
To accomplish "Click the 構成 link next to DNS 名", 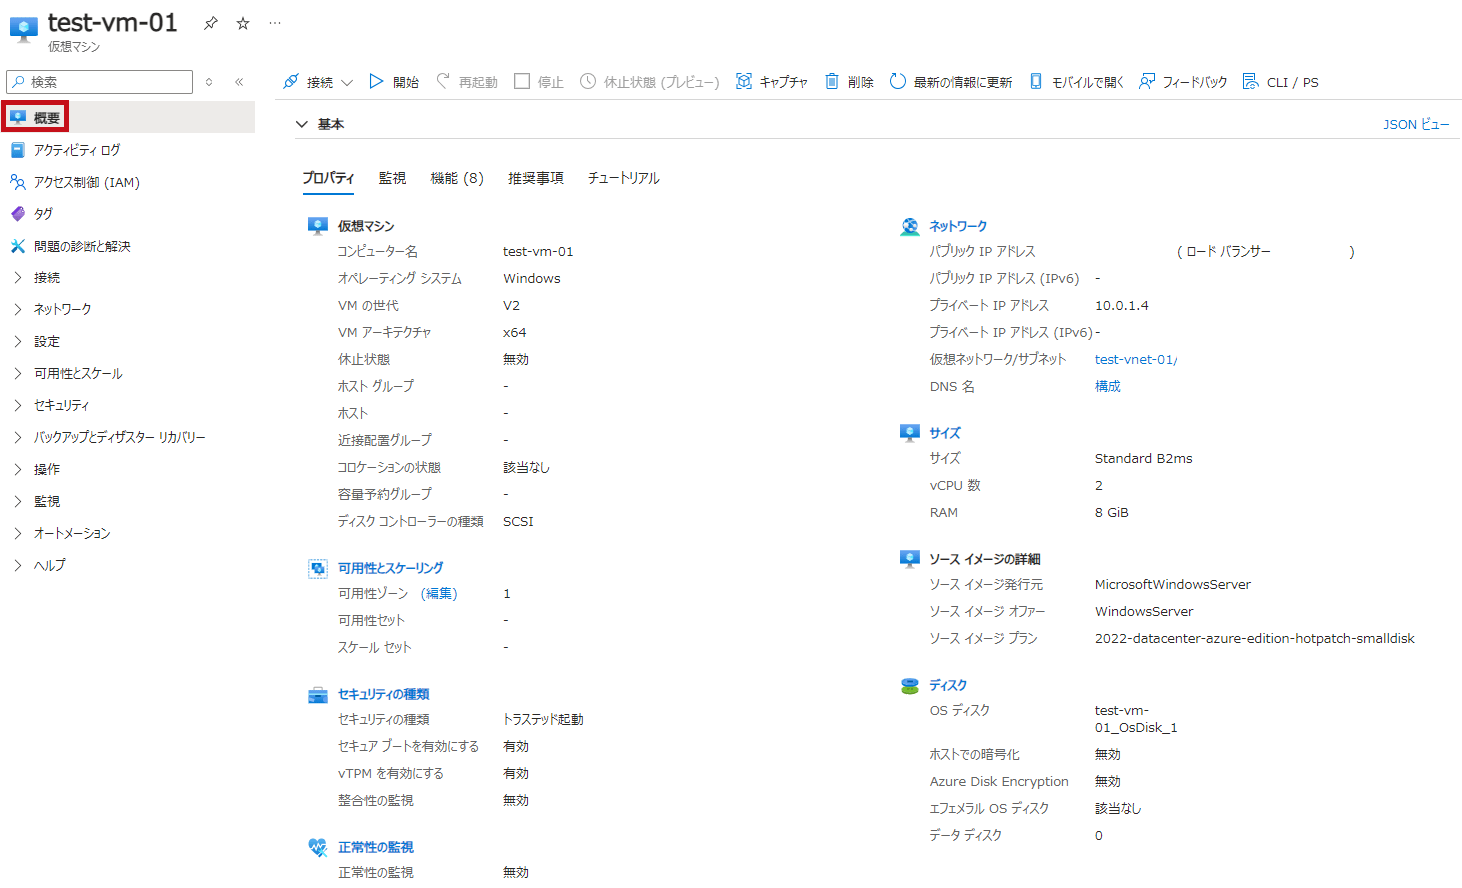I will (1108, 386).
